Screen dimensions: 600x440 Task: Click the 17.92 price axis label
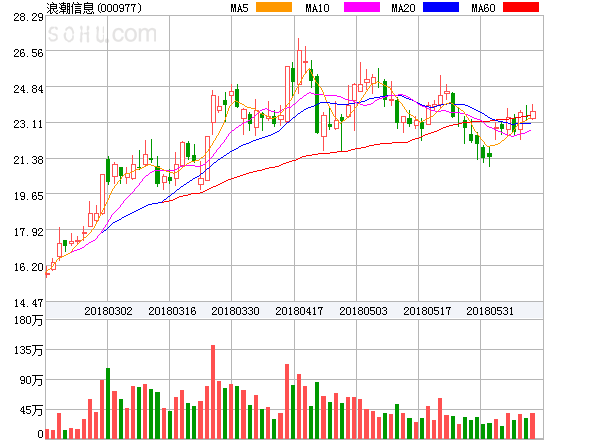[x=28, y=232]
